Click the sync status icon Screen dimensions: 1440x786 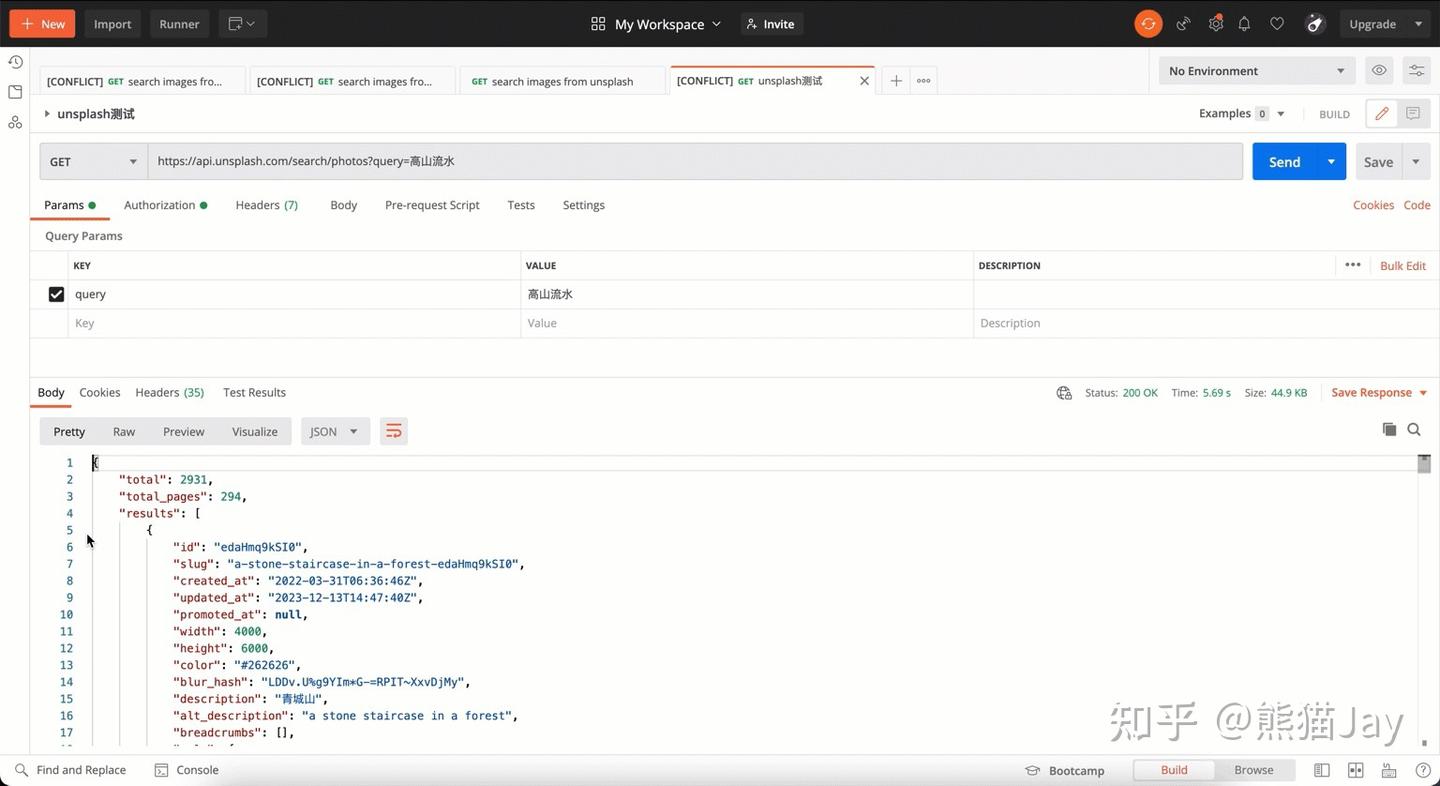point(1148,24)
